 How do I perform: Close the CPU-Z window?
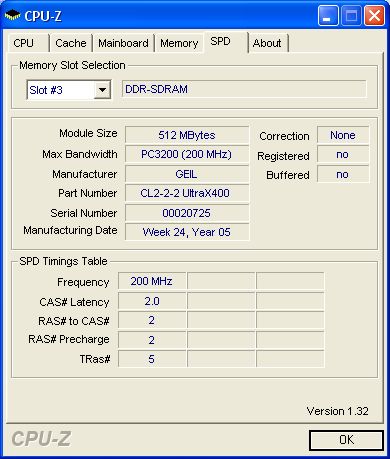(374, 16)
